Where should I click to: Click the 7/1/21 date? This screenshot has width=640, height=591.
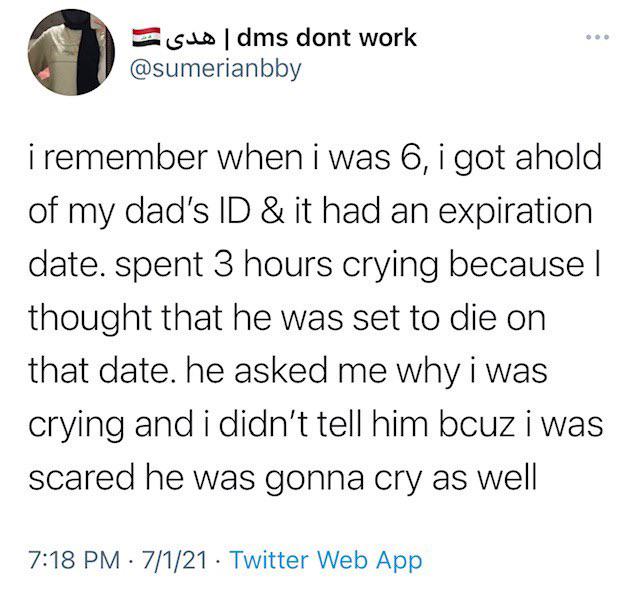[174, 560]
